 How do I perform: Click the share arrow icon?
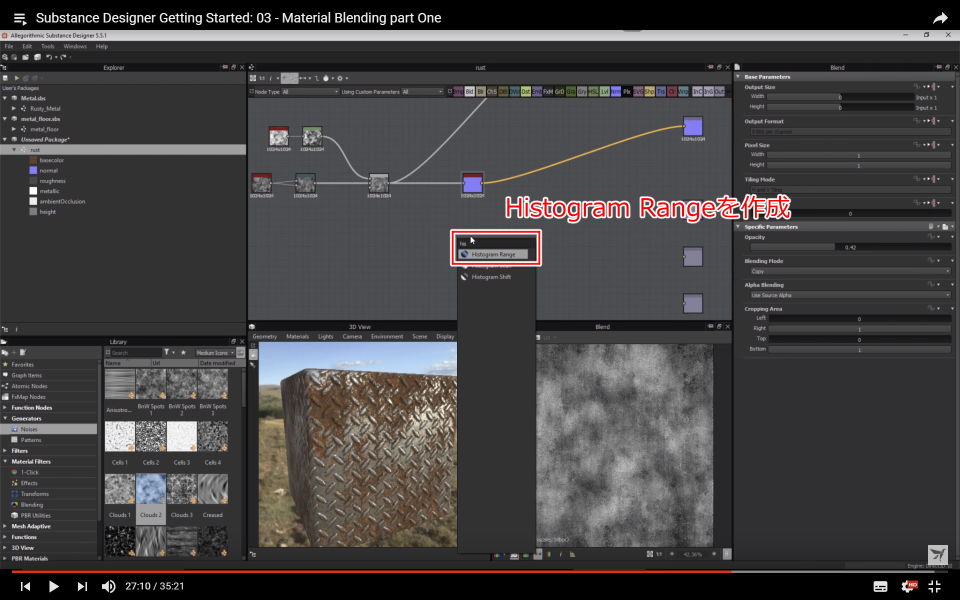click(940, 18)
